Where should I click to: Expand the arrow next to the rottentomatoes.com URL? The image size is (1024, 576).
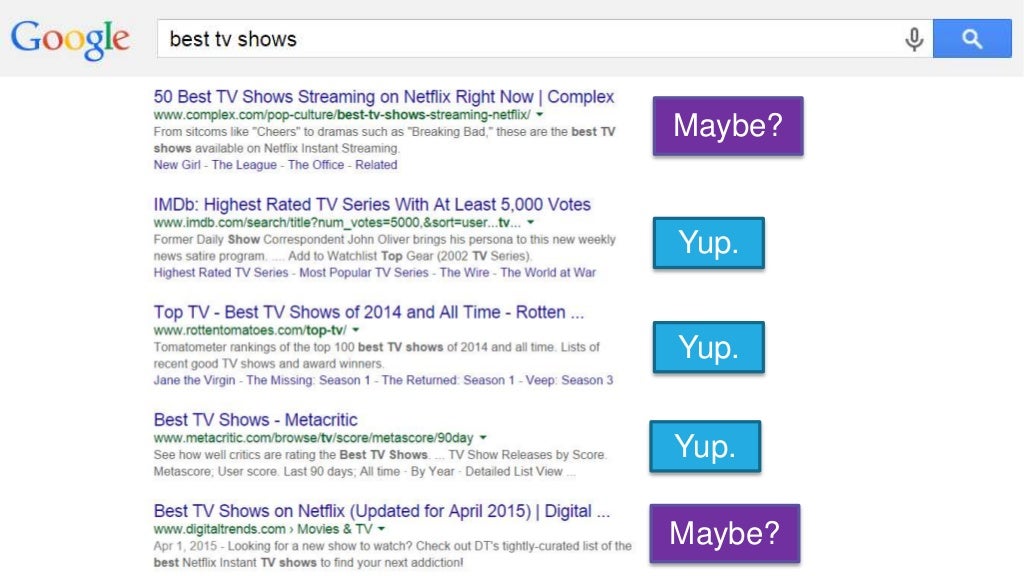(355, 330)
